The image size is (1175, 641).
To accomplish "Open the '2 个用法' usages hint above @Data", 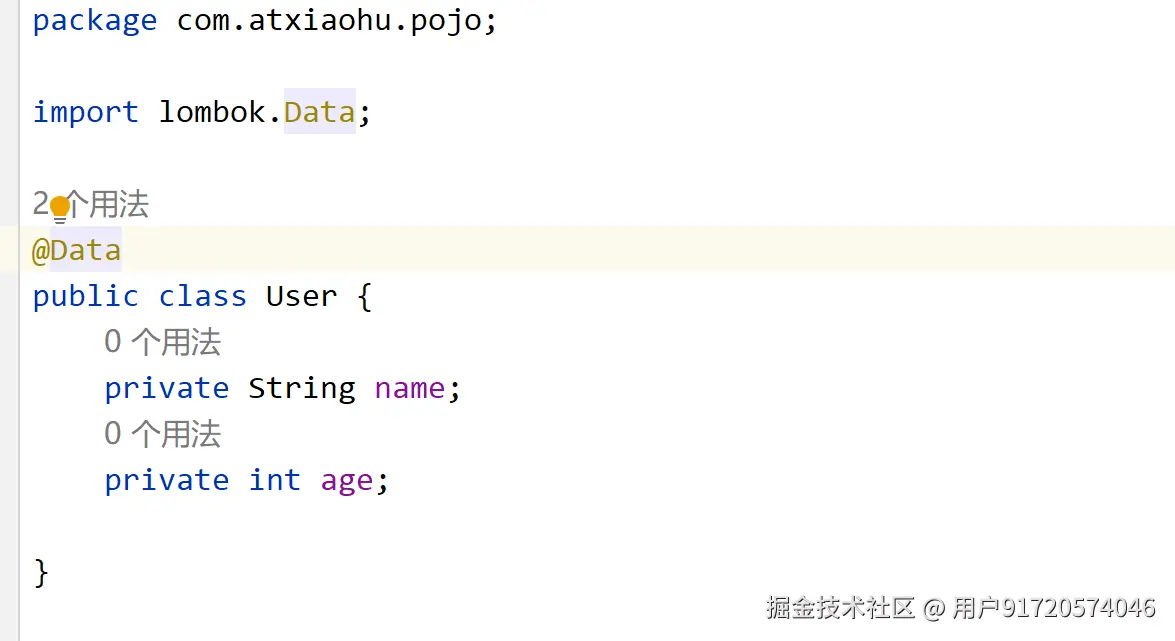I will point(91,204).
